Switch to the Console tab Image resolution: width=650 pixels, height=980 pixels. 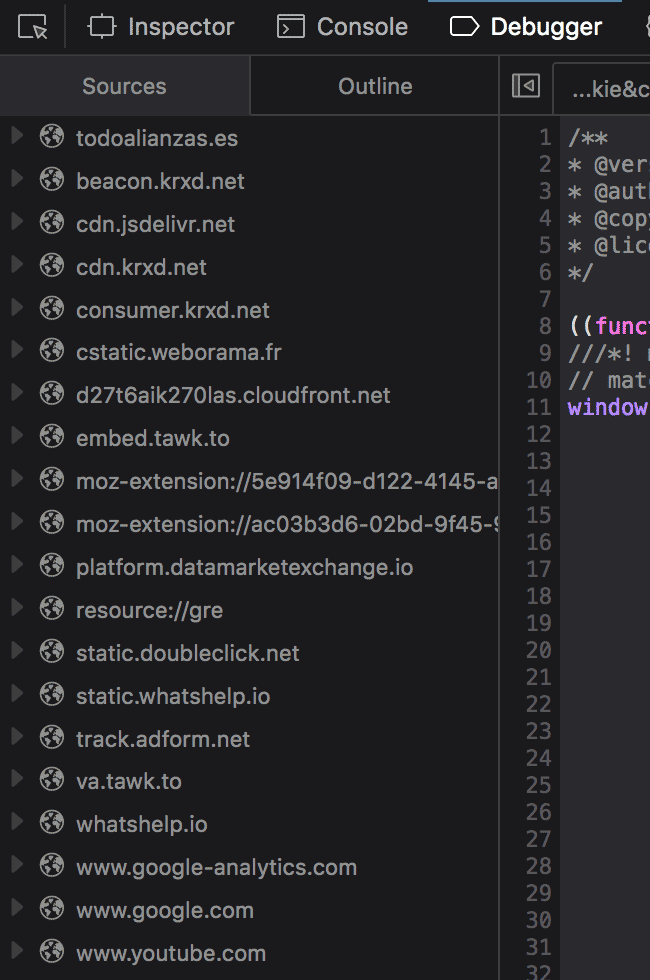pyautogui.click(x=342, y=27)
